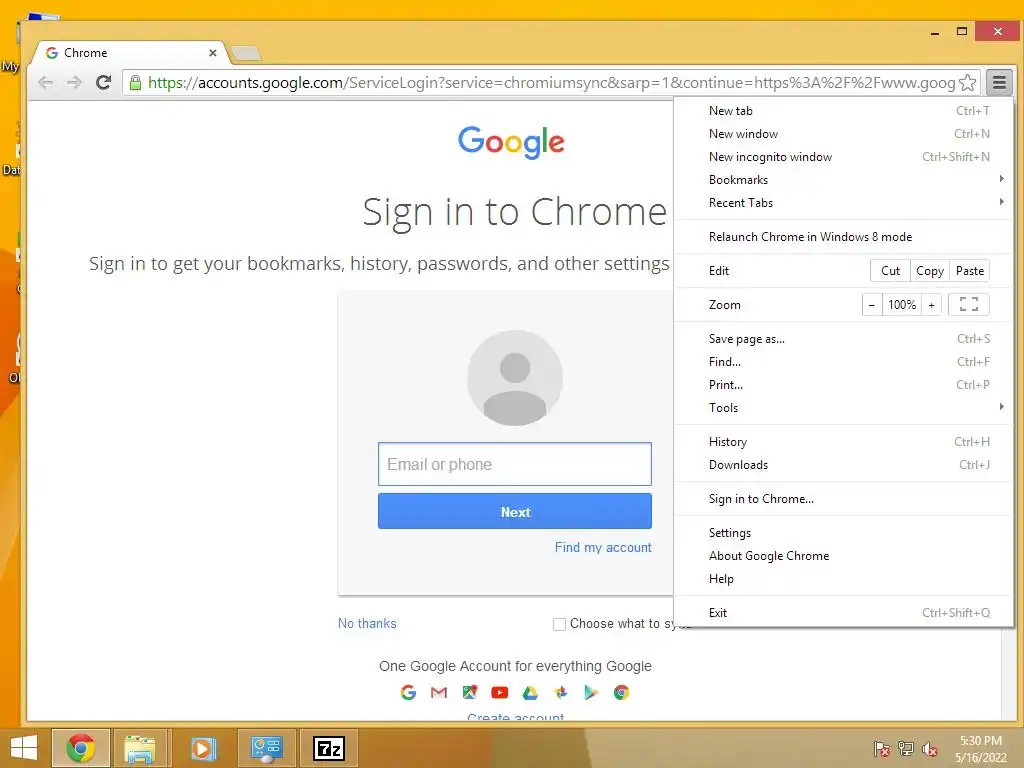The width and height of the screenshot is (1024, 768).
Task: Choose Print... from the menu
Action: pos(844,385)
